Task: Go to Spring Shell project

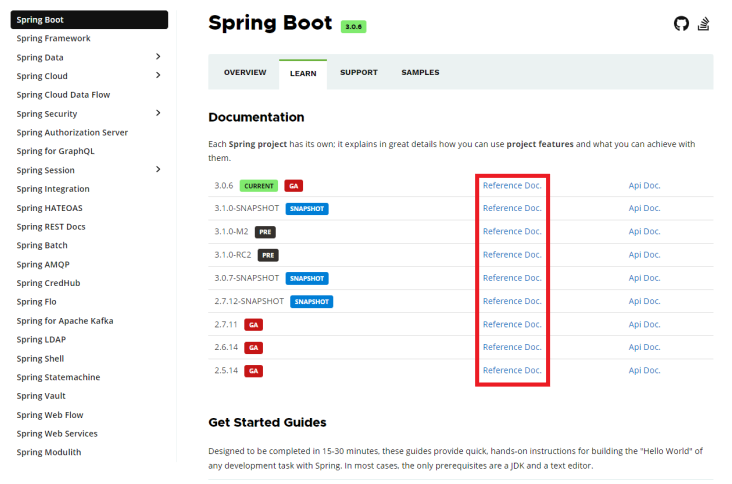Action: click(x=40, y=359)
